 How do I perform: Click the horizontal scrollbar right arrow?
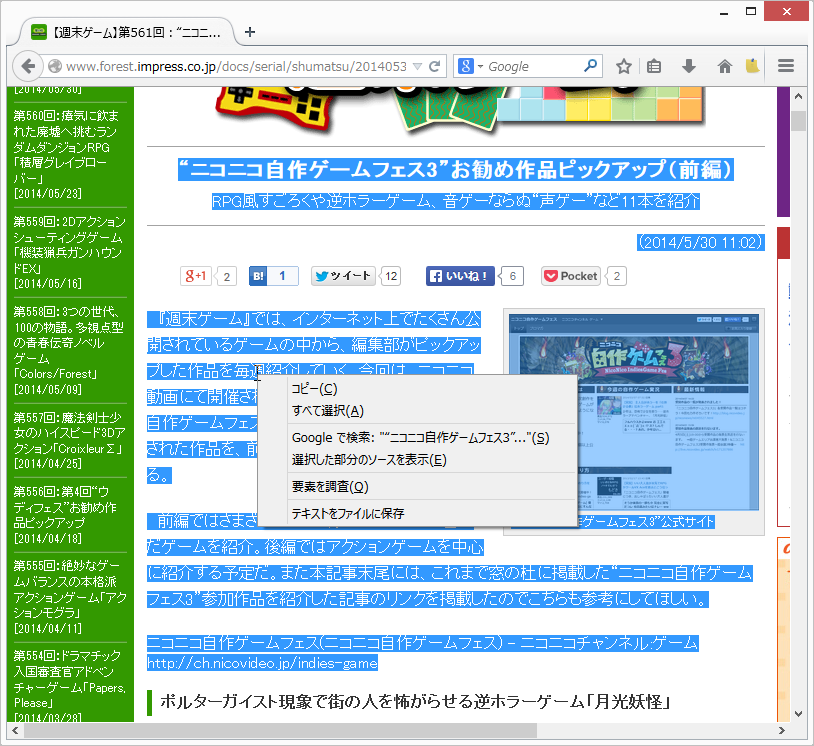[782, 731]
